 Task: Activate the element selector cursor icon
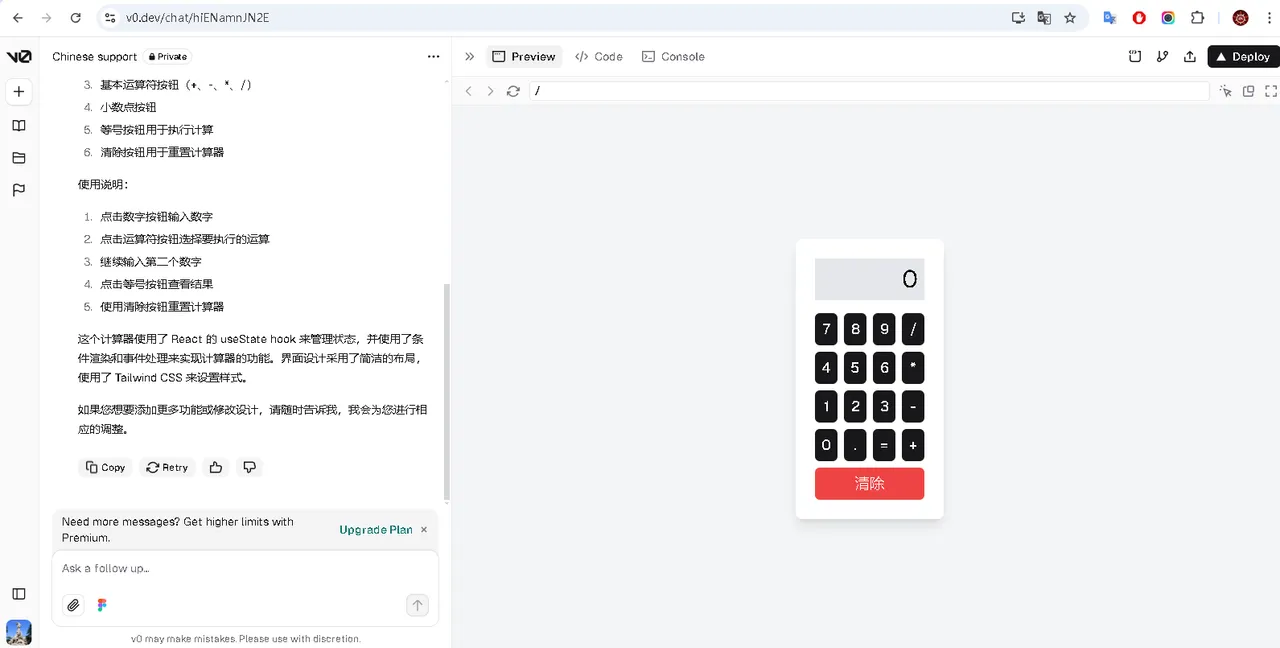(1226, 91)
